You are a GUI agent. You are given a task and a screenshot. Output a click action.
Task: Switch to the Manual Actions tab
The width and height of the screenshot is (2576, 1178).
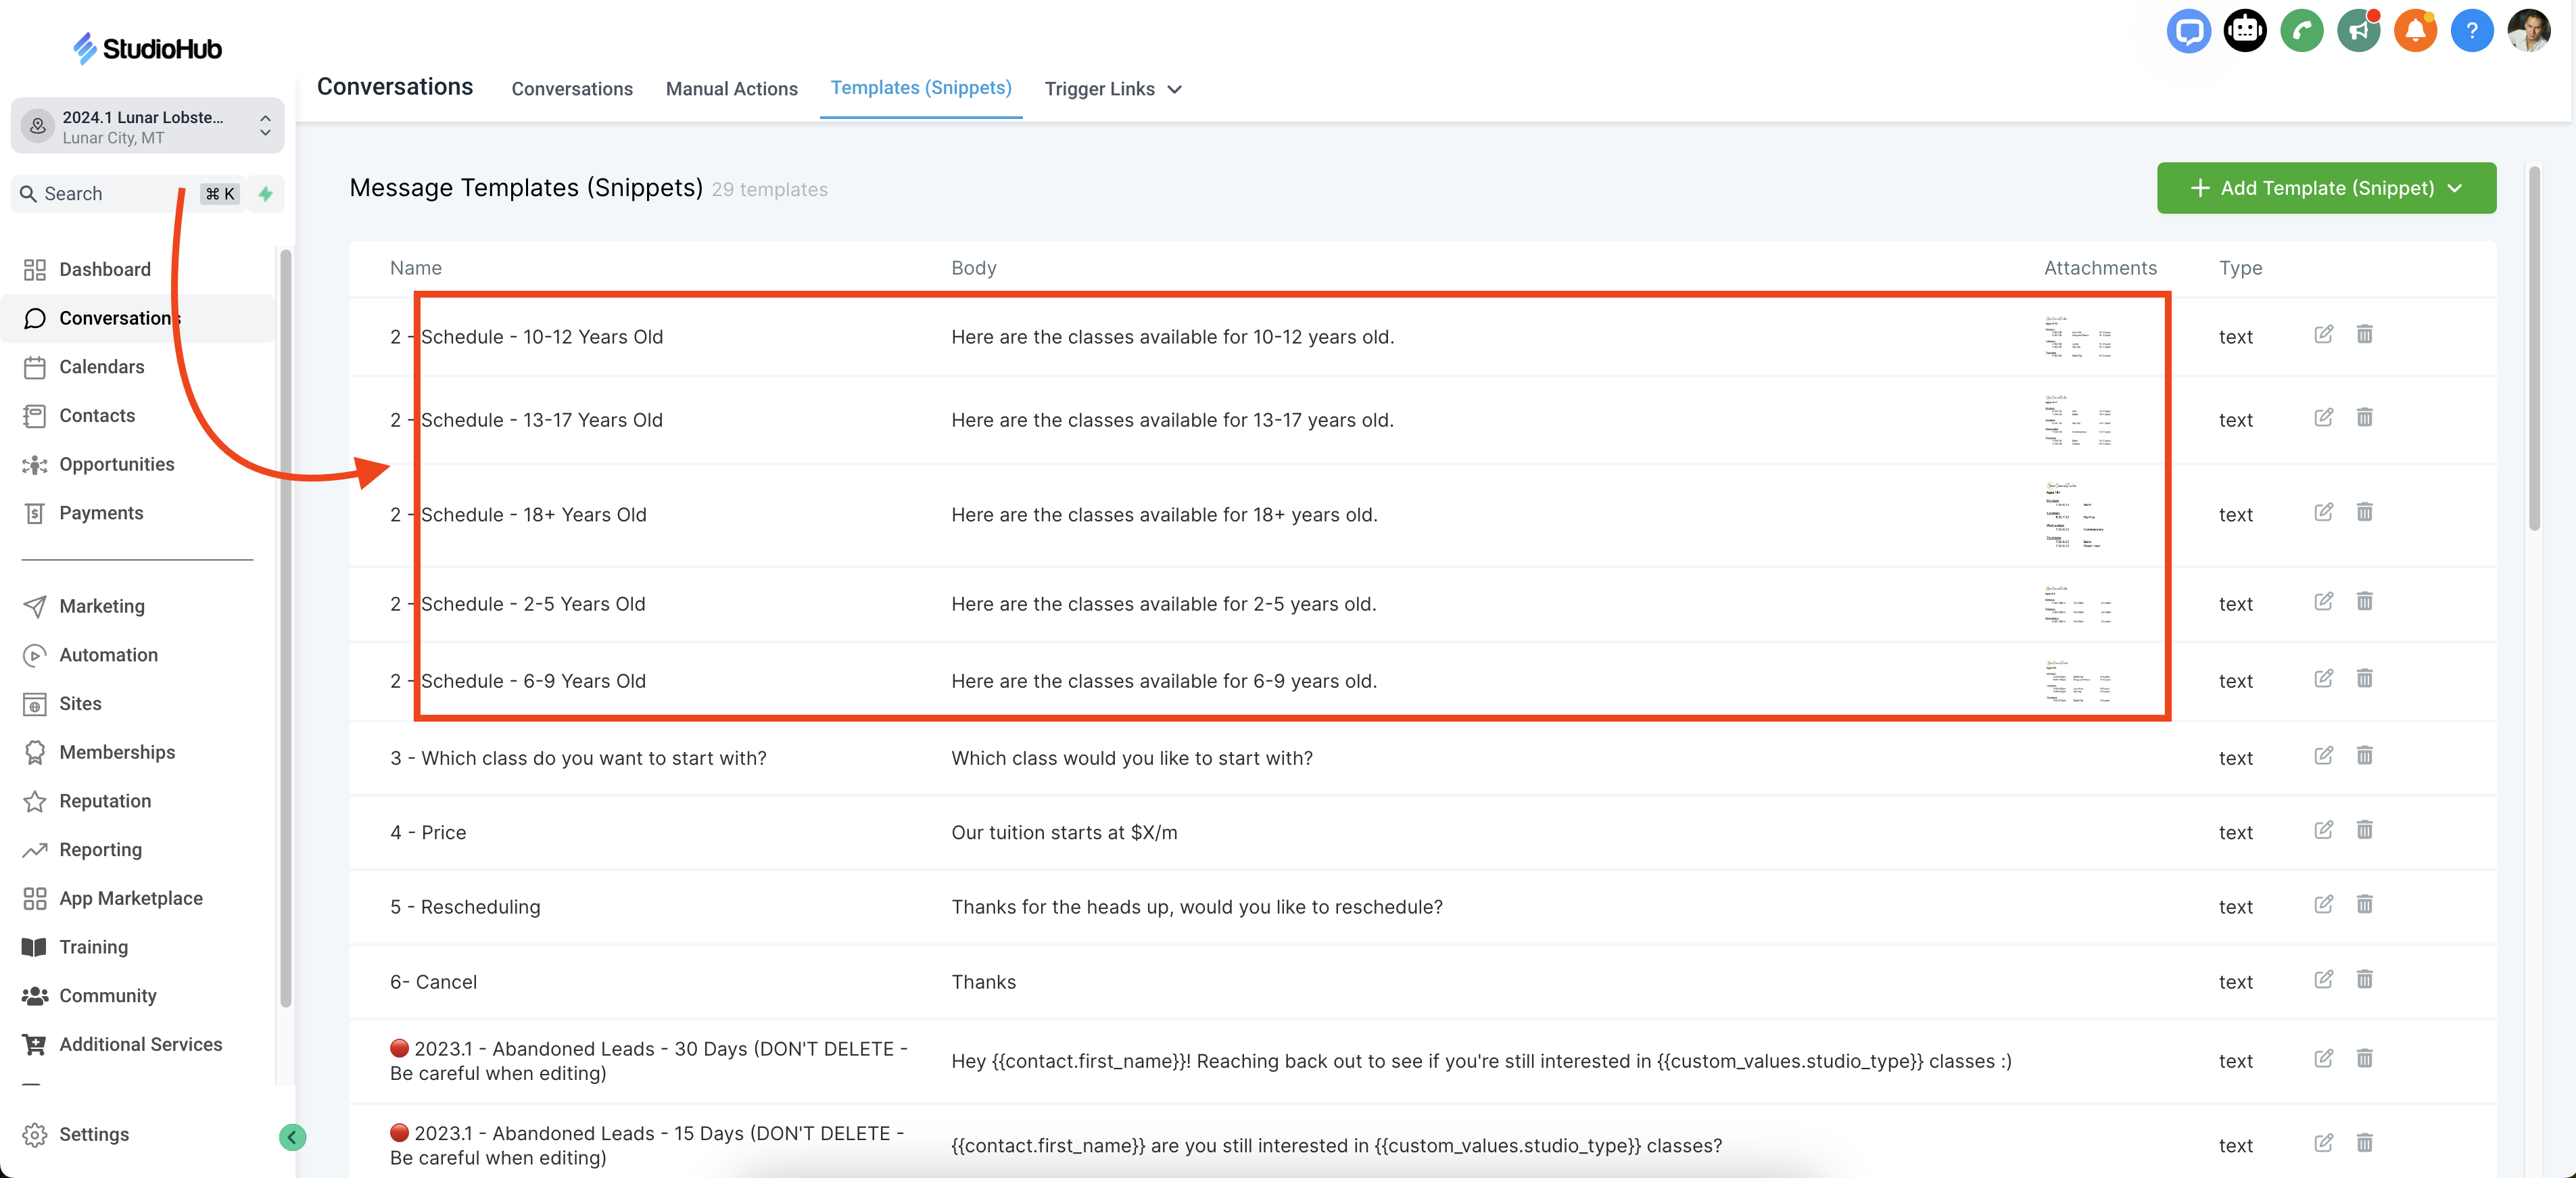pyautogui.click(x=731, y=89)
